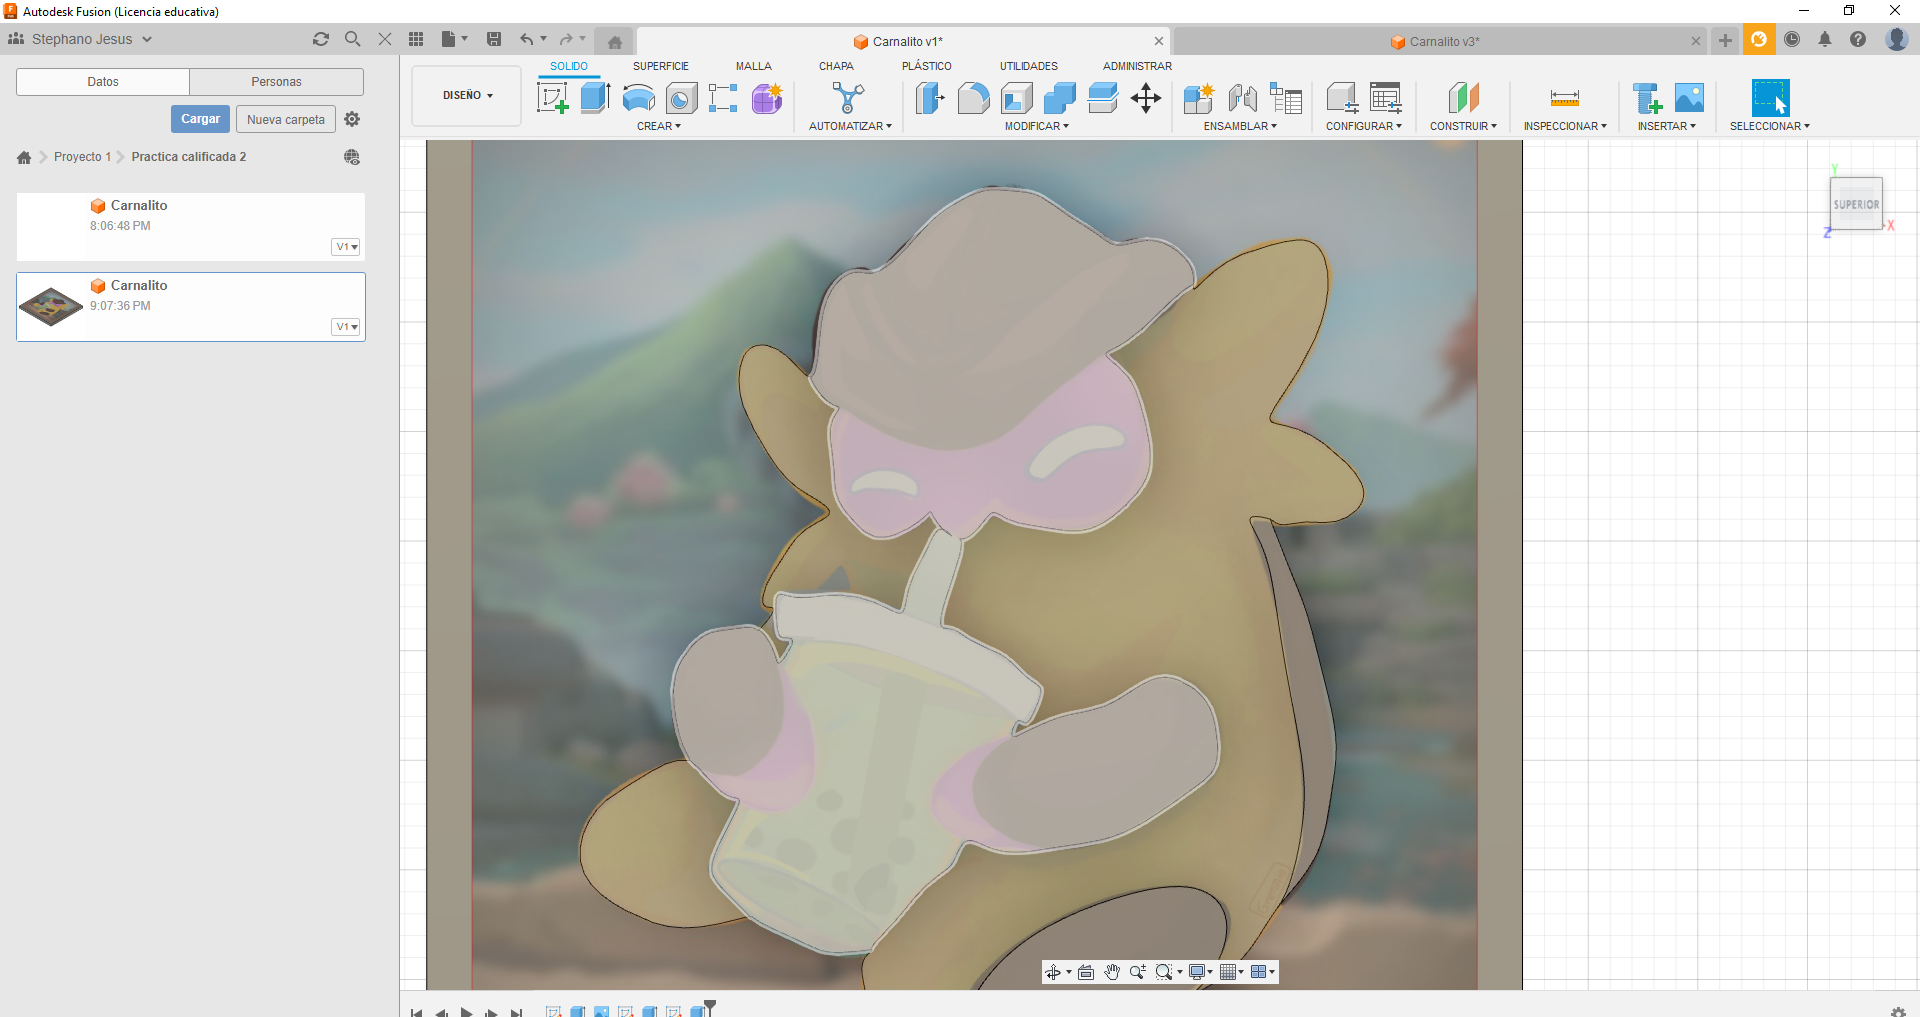Open the Proyecto 1 breadcrumb link

(82, 157)
